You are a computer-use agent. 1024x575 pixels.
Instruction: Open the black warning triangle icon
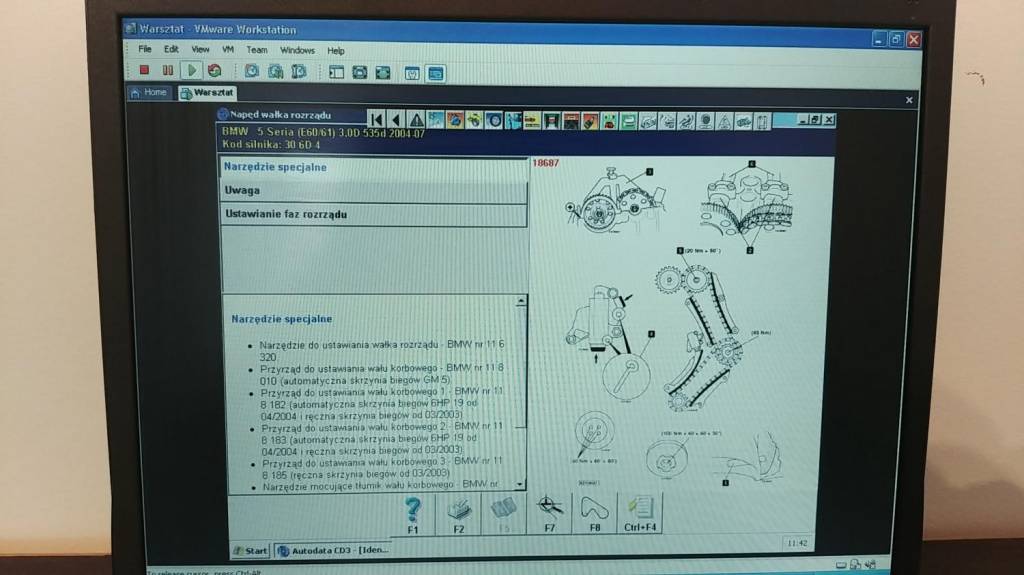(416, 120)
